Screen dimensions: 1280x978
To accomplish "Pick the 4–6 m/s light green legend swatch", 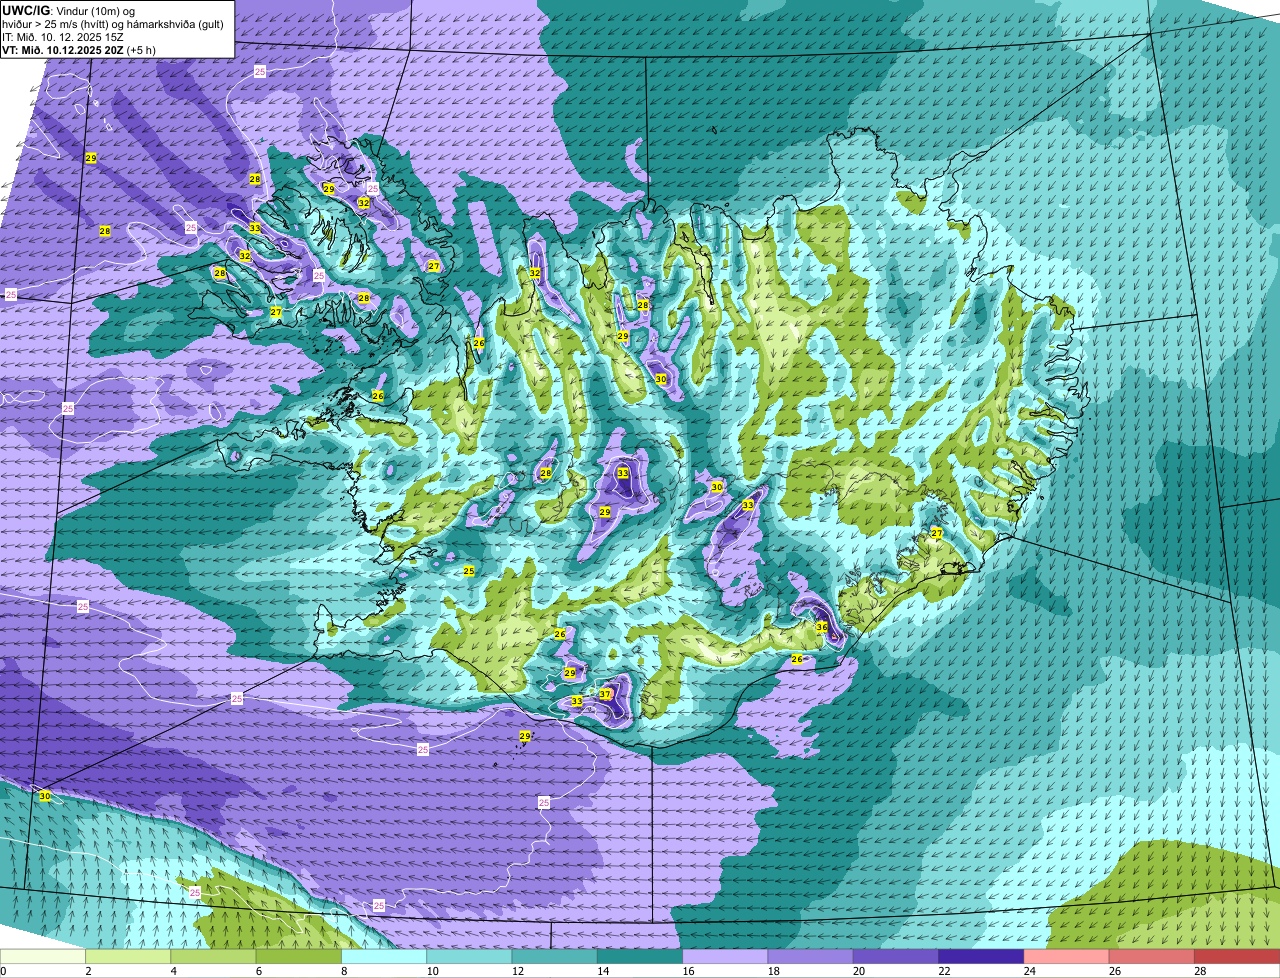I will (x=215, y=956).
